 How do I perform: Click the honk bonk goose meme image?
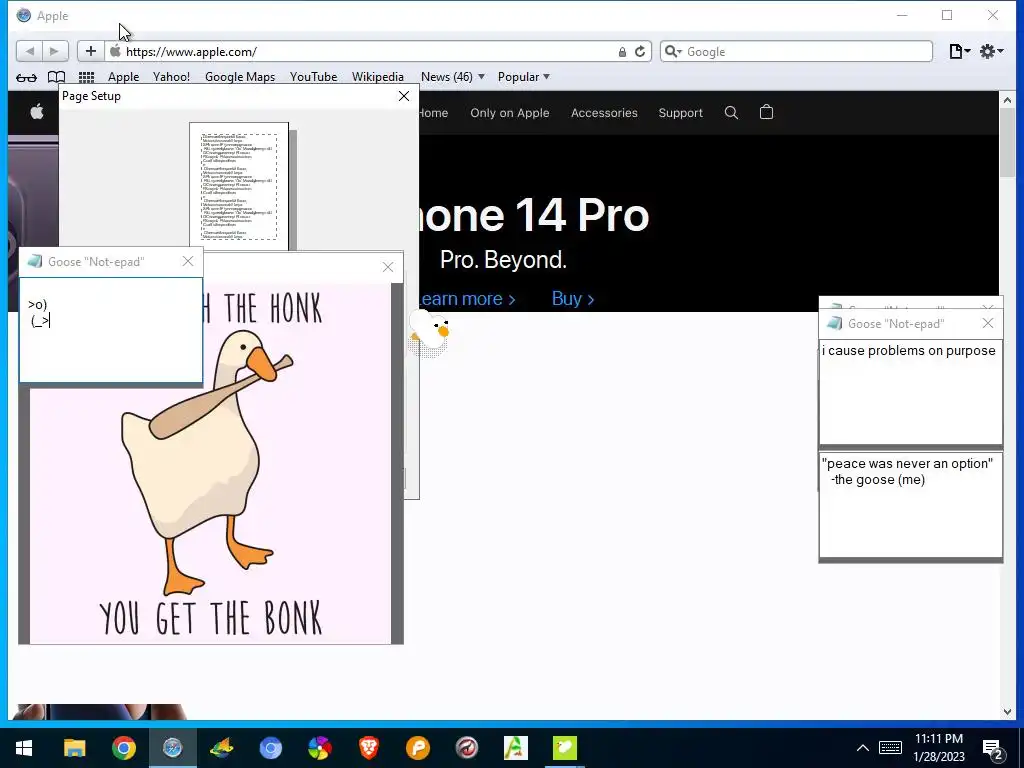point(210,462)
